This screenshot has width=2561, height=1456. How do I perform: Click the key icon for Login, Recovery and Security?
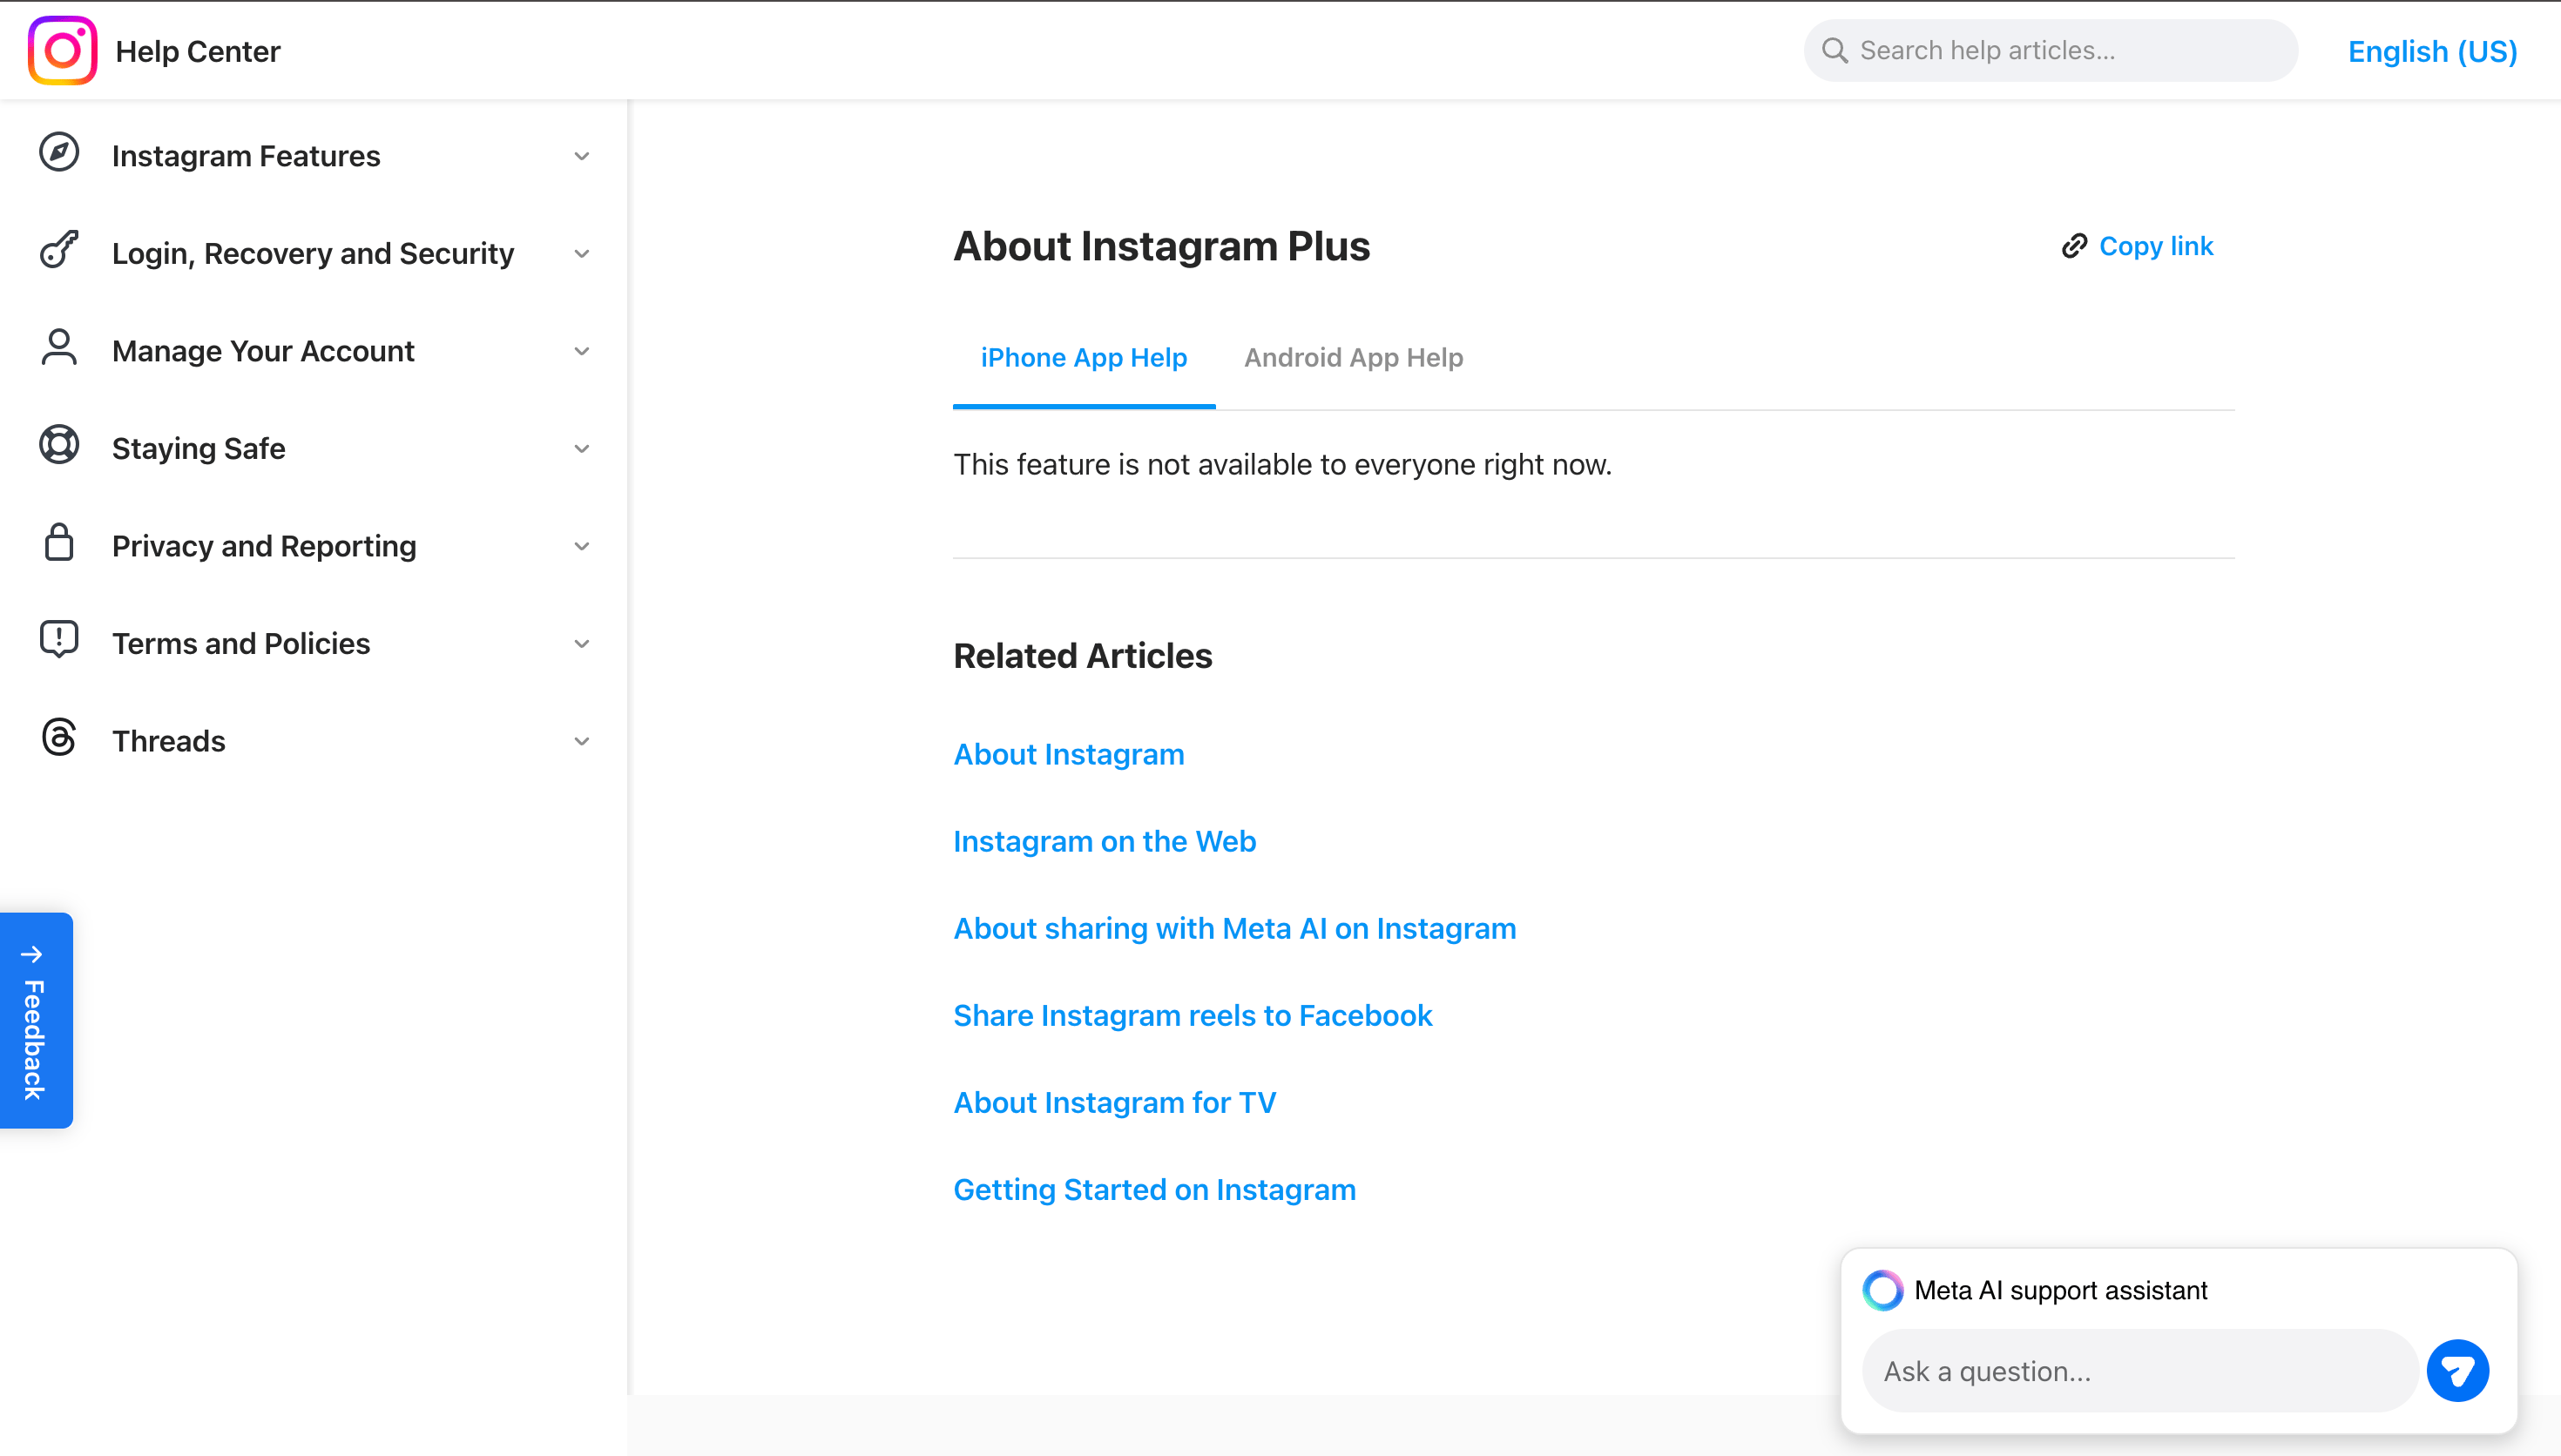(59, 250)
